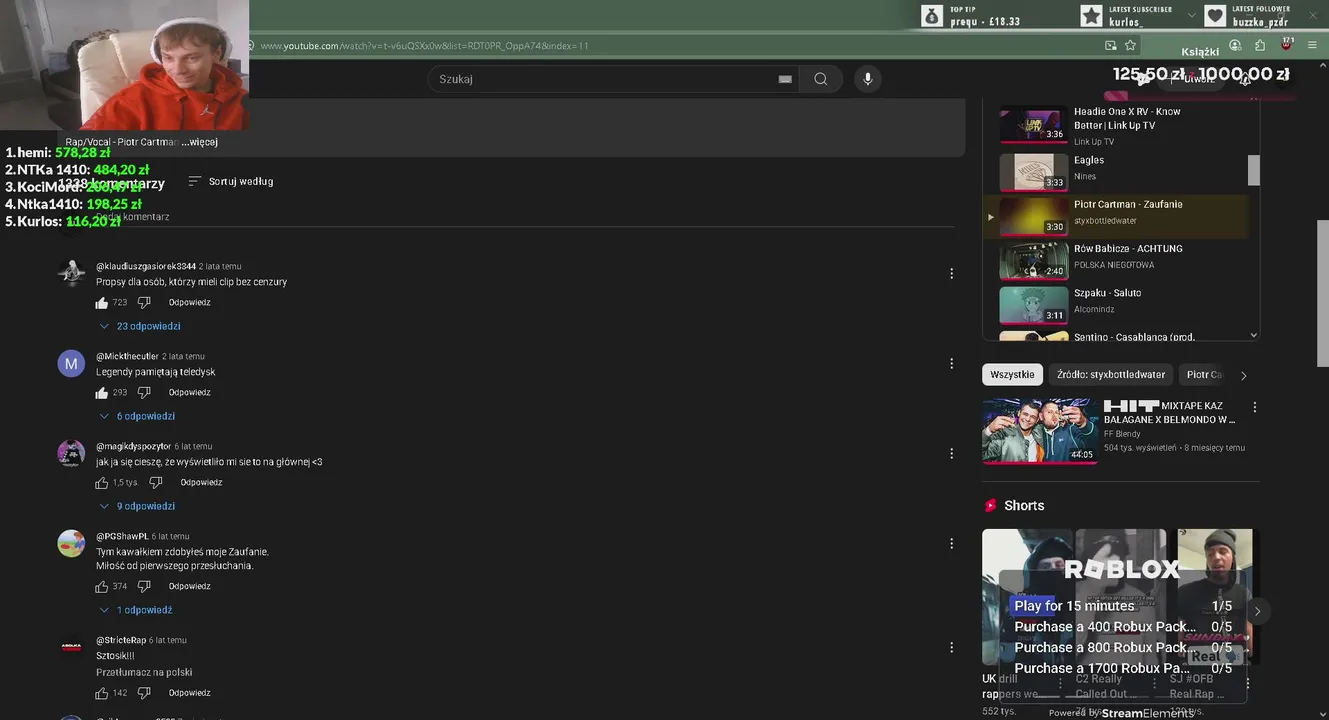Dislike klaudiuszgasiorek3344's comment
1329x720 pixels.
(x=144, y=302)
